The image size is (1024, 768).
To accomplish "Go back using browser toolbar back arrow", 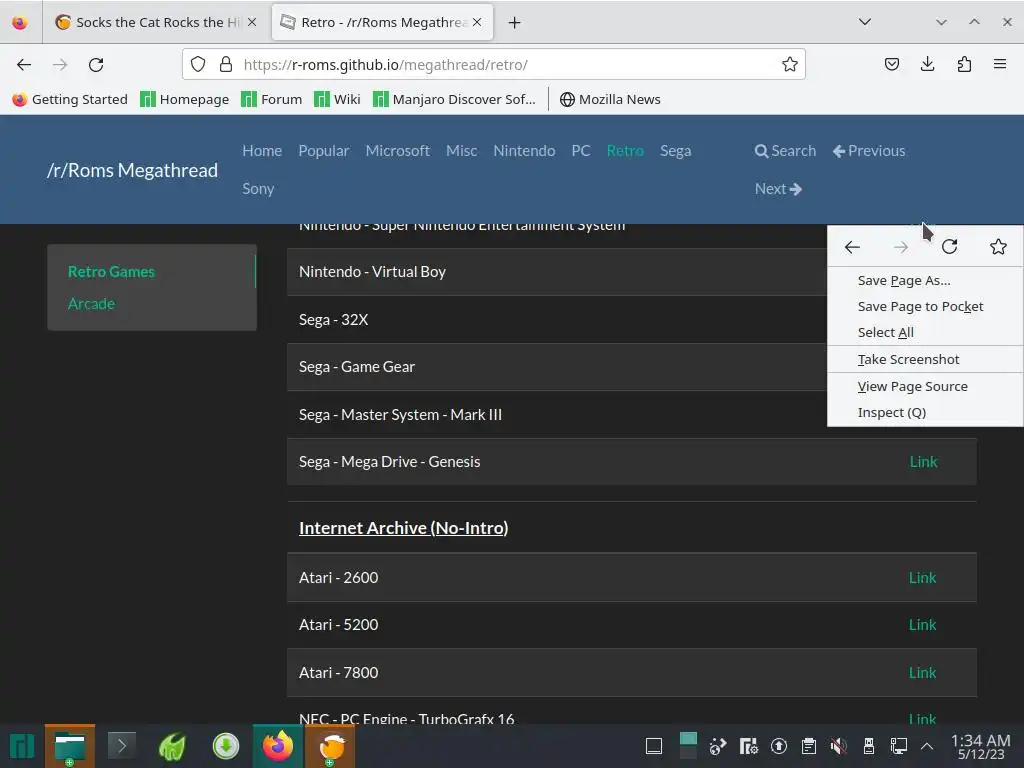I will [24, 65].
